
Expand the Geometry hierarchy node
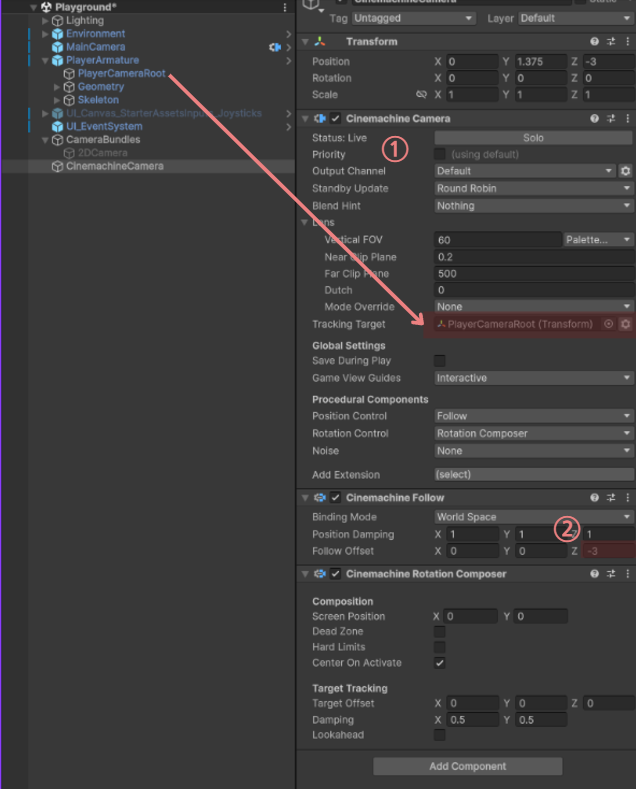(56, 87)
